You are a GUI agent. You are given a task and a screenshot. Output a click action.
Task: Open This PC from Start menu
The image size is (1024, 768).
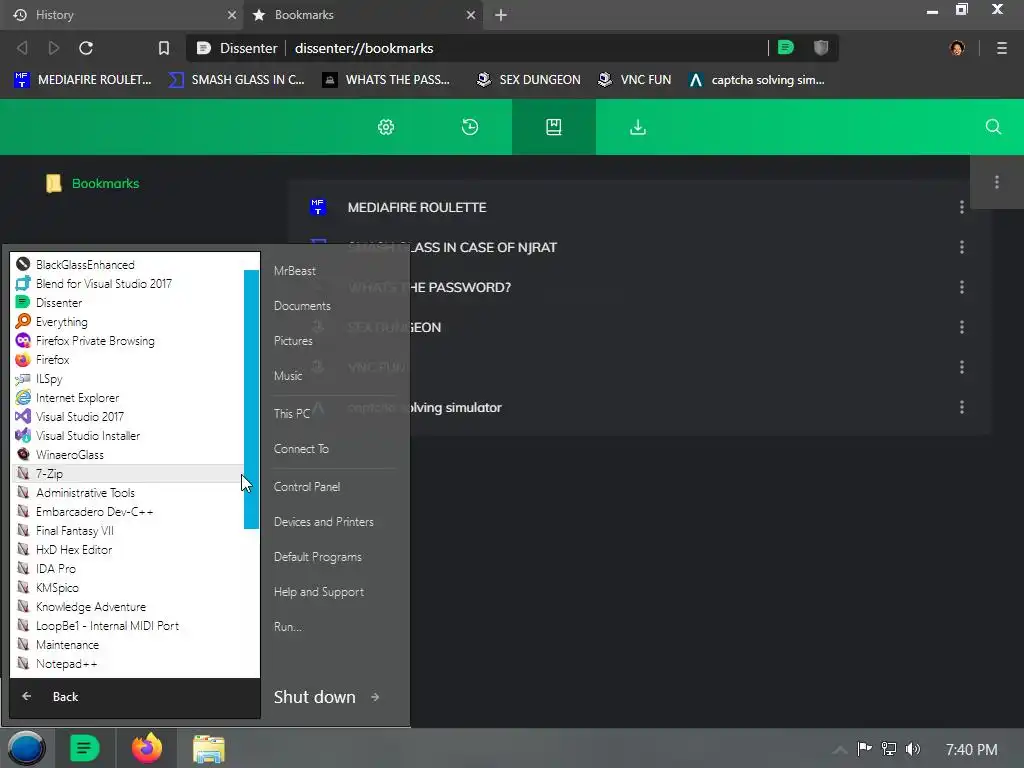(x=291, y=413)
